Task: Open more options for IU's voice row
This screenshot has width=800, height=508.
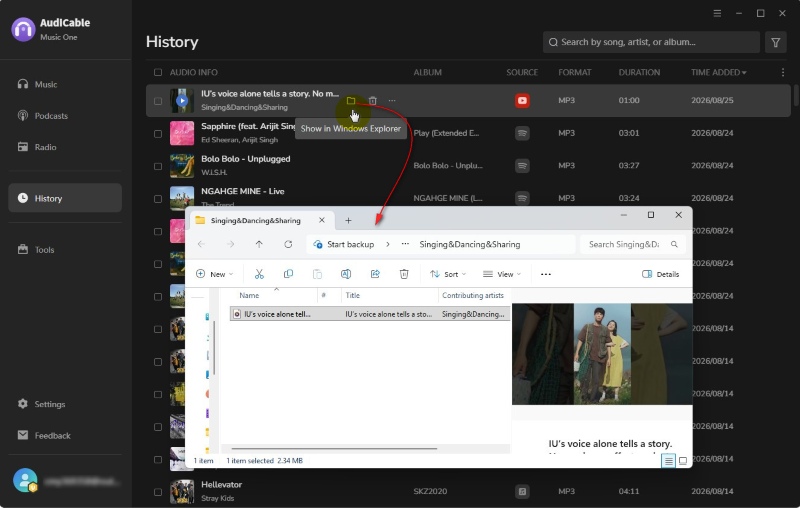Action: [x=392, y=100]
